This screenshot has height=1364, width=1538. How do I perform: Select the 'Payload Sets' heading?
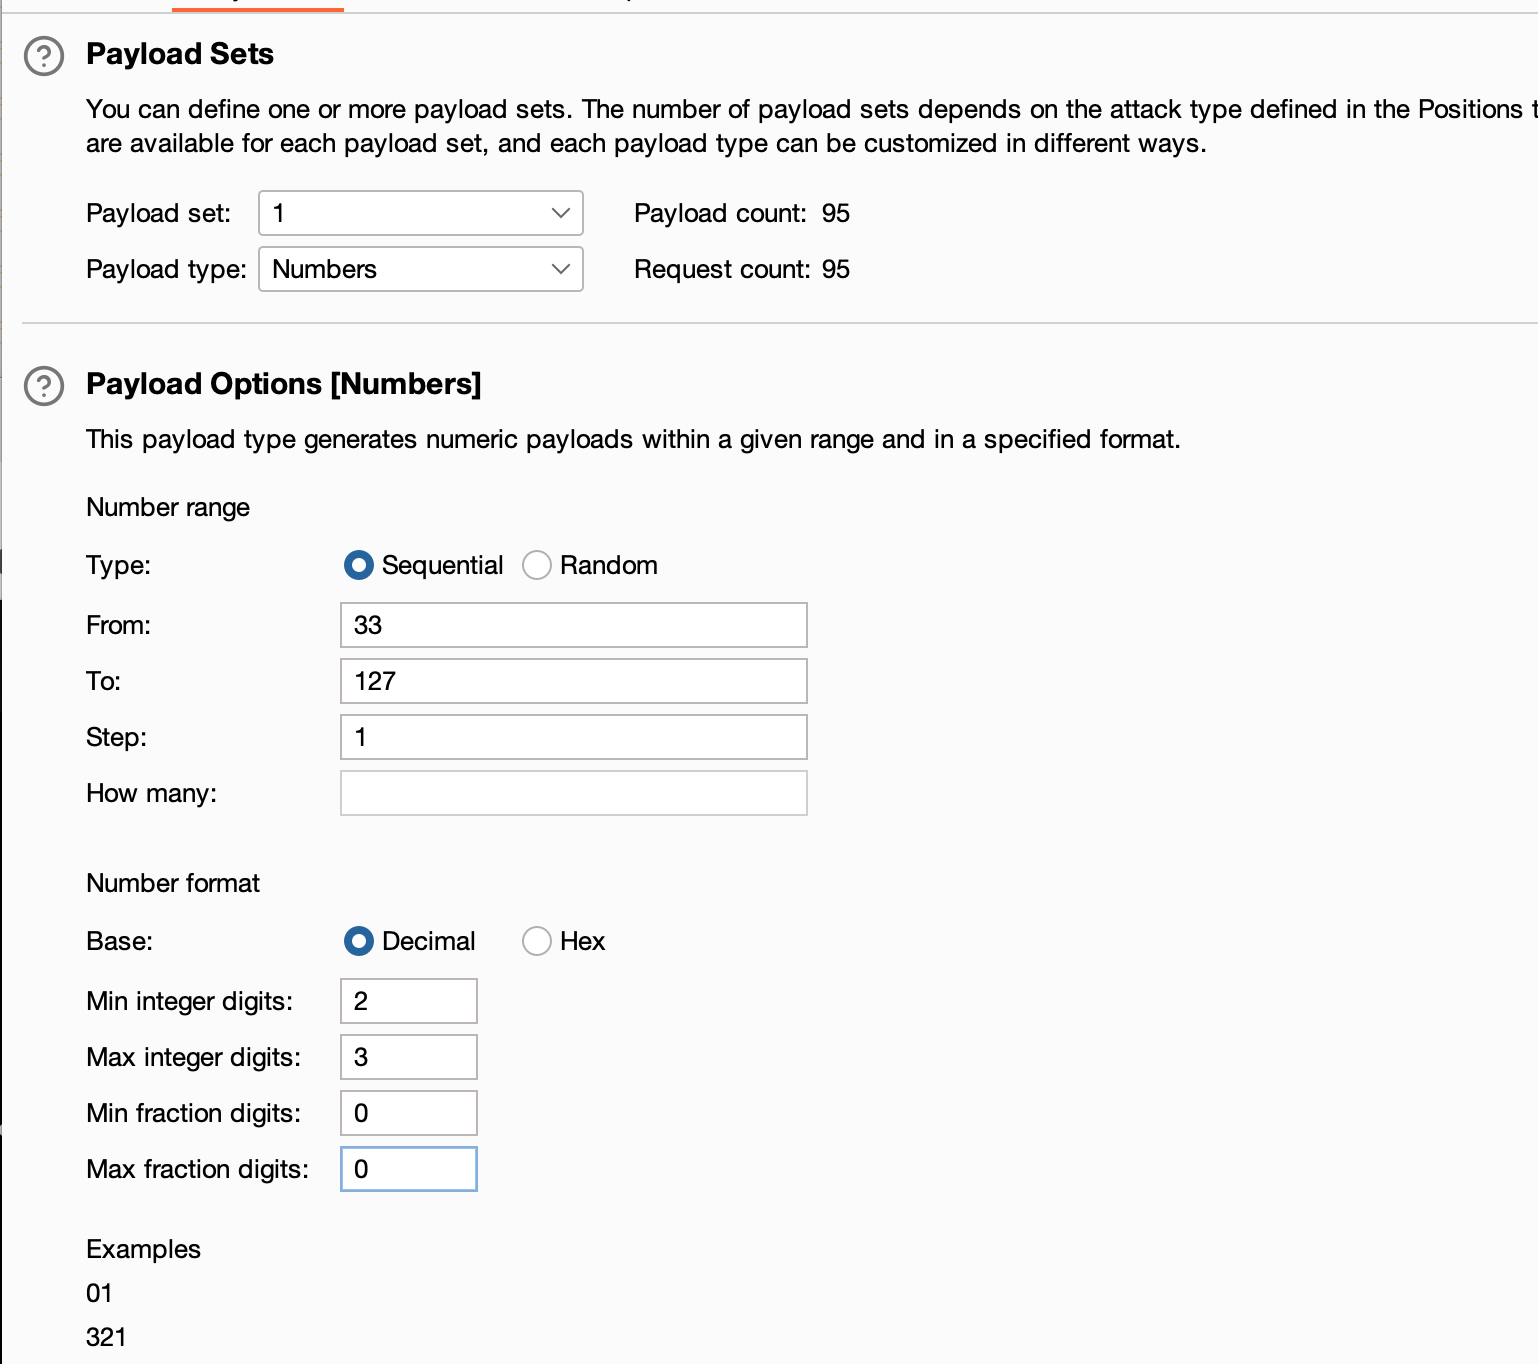pyautogui.click(x=180, y=54)
